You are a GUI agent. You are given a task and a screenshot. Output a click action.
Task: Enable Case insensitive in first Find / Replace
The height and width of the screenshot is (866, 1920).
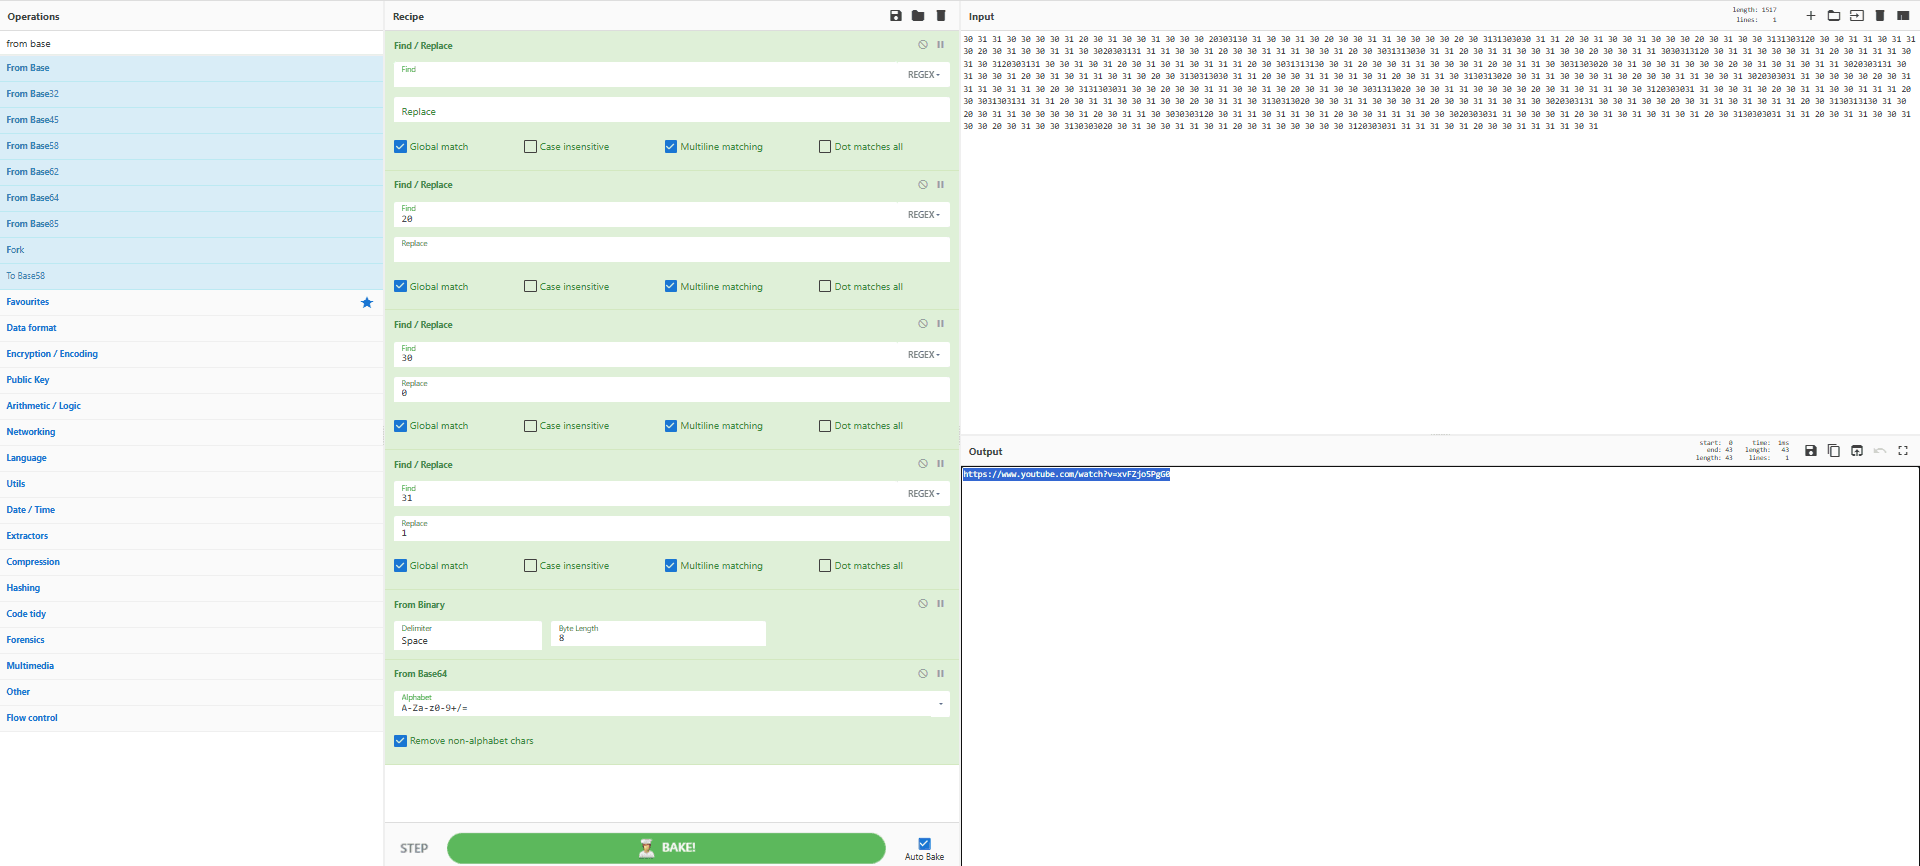pyautogui.click(x=530, y=147)
